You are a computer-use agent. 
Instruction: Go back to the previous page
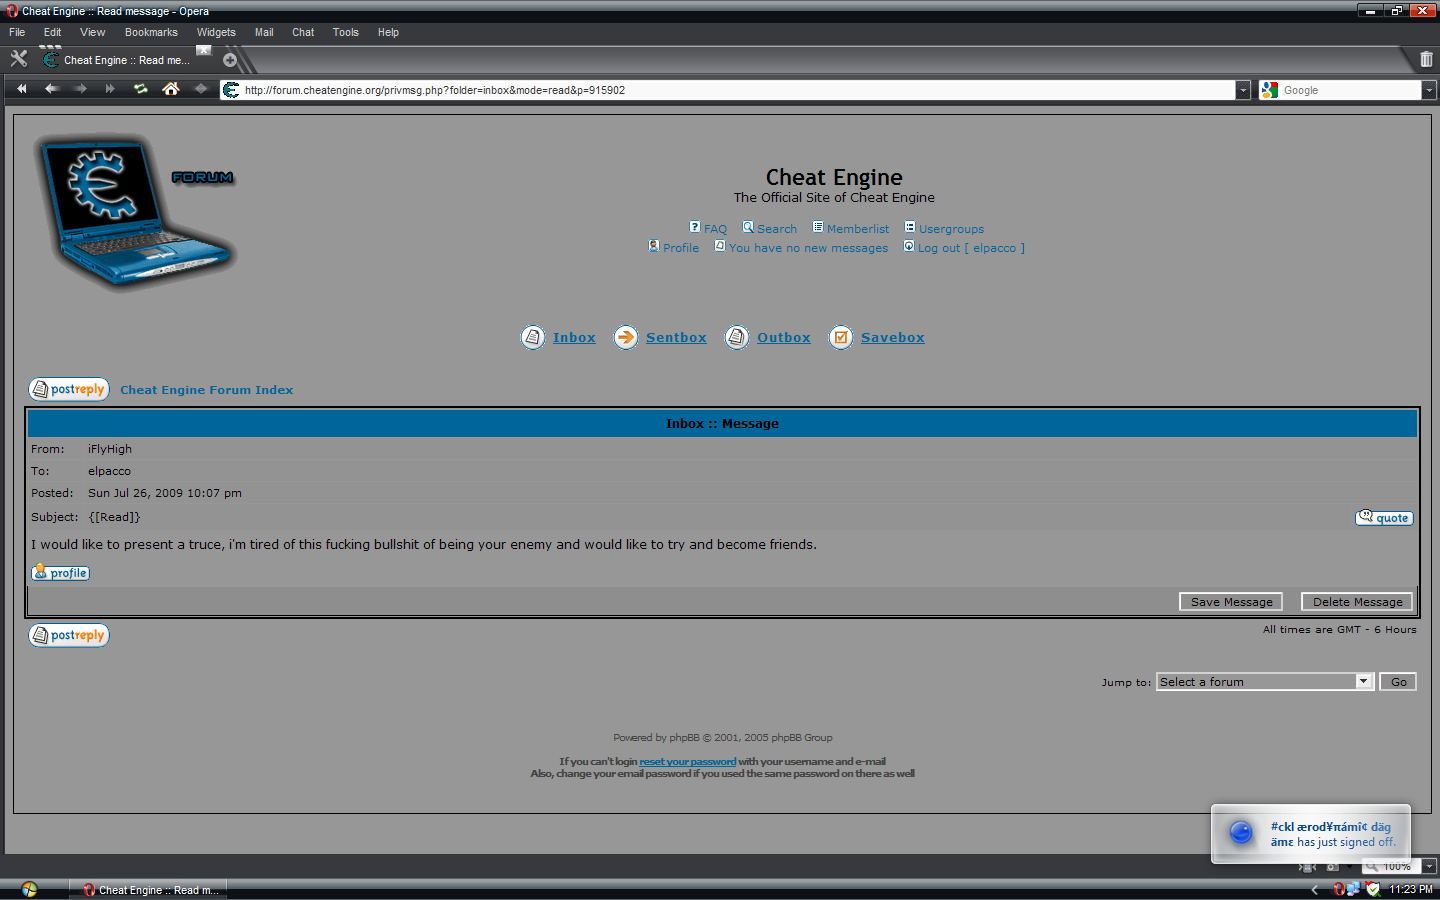coord(51,89)
